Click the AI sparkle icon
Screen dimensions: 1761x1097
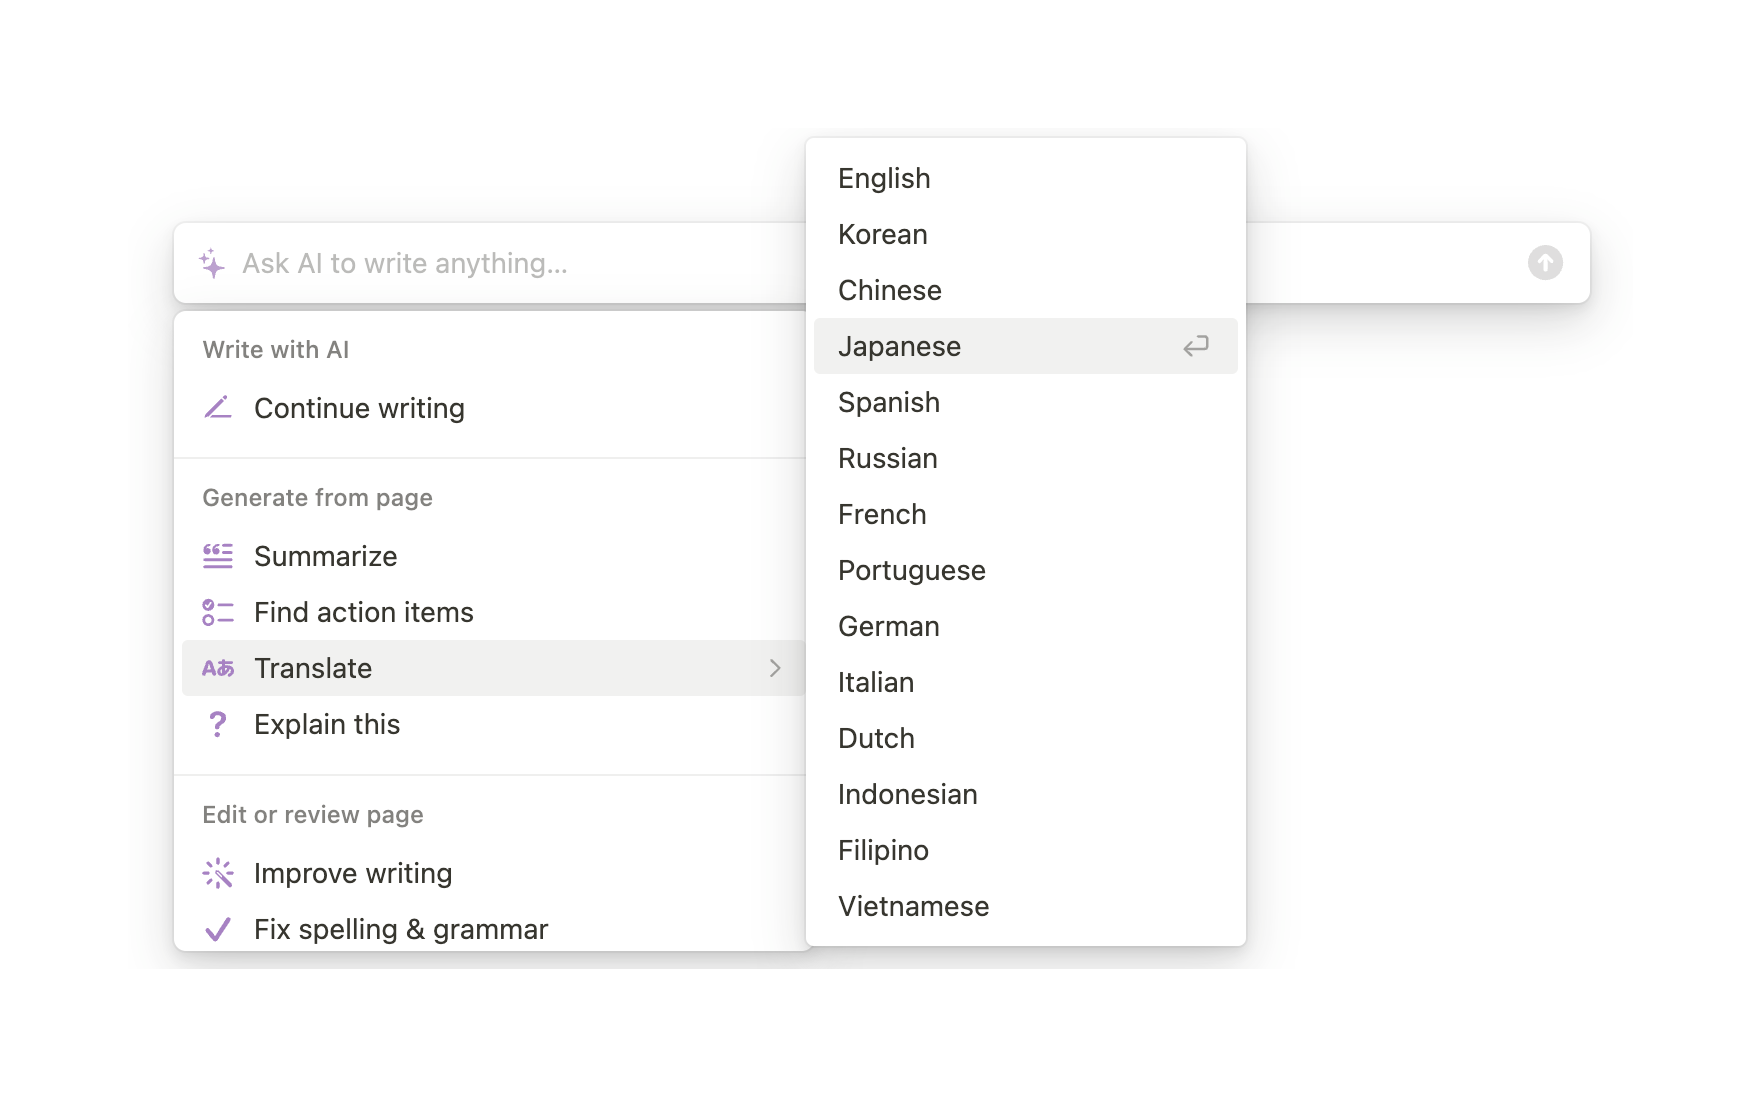pos(212,263)
